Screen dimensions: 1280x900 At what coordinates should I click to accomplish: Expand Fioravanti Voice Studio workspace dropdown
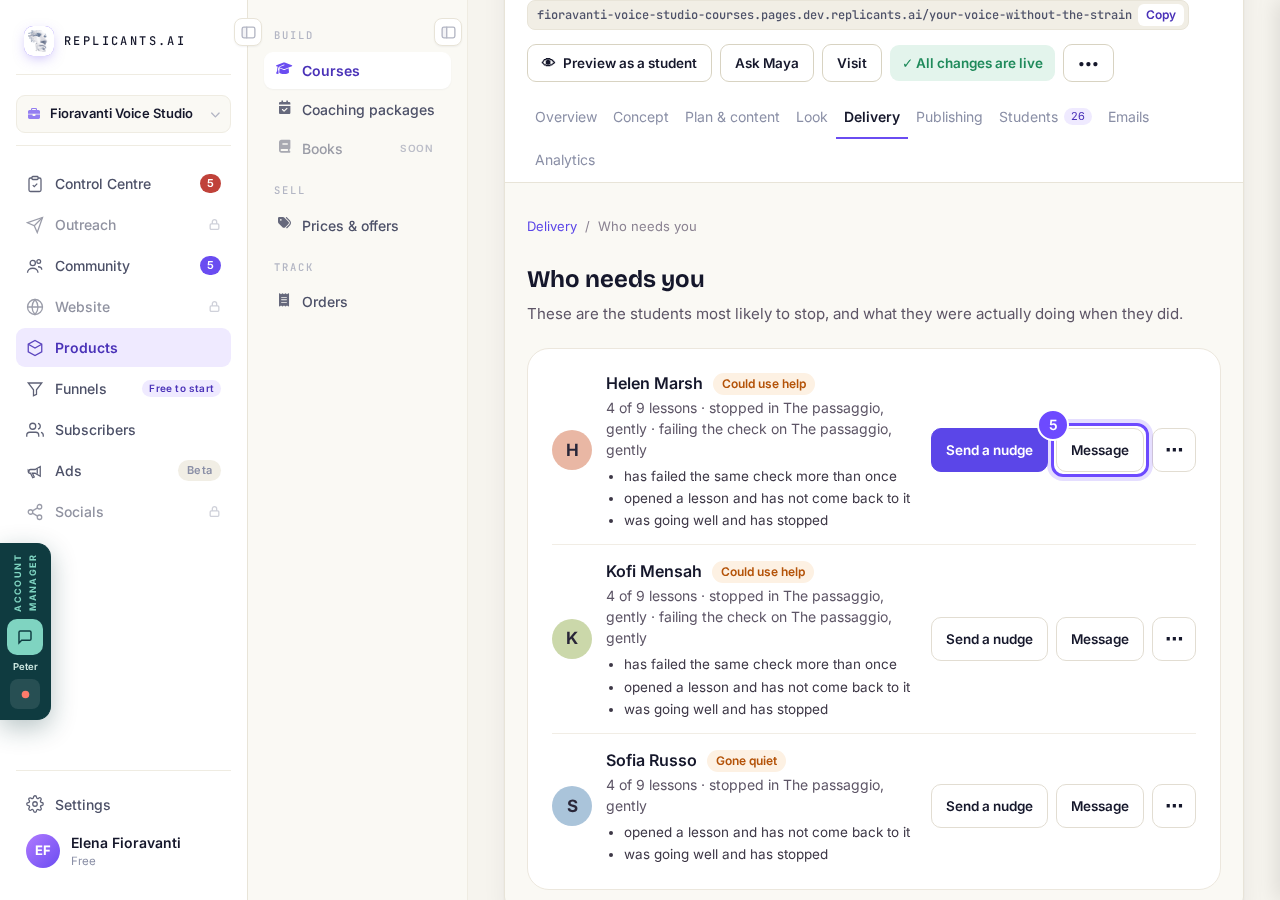click(123, 114)
